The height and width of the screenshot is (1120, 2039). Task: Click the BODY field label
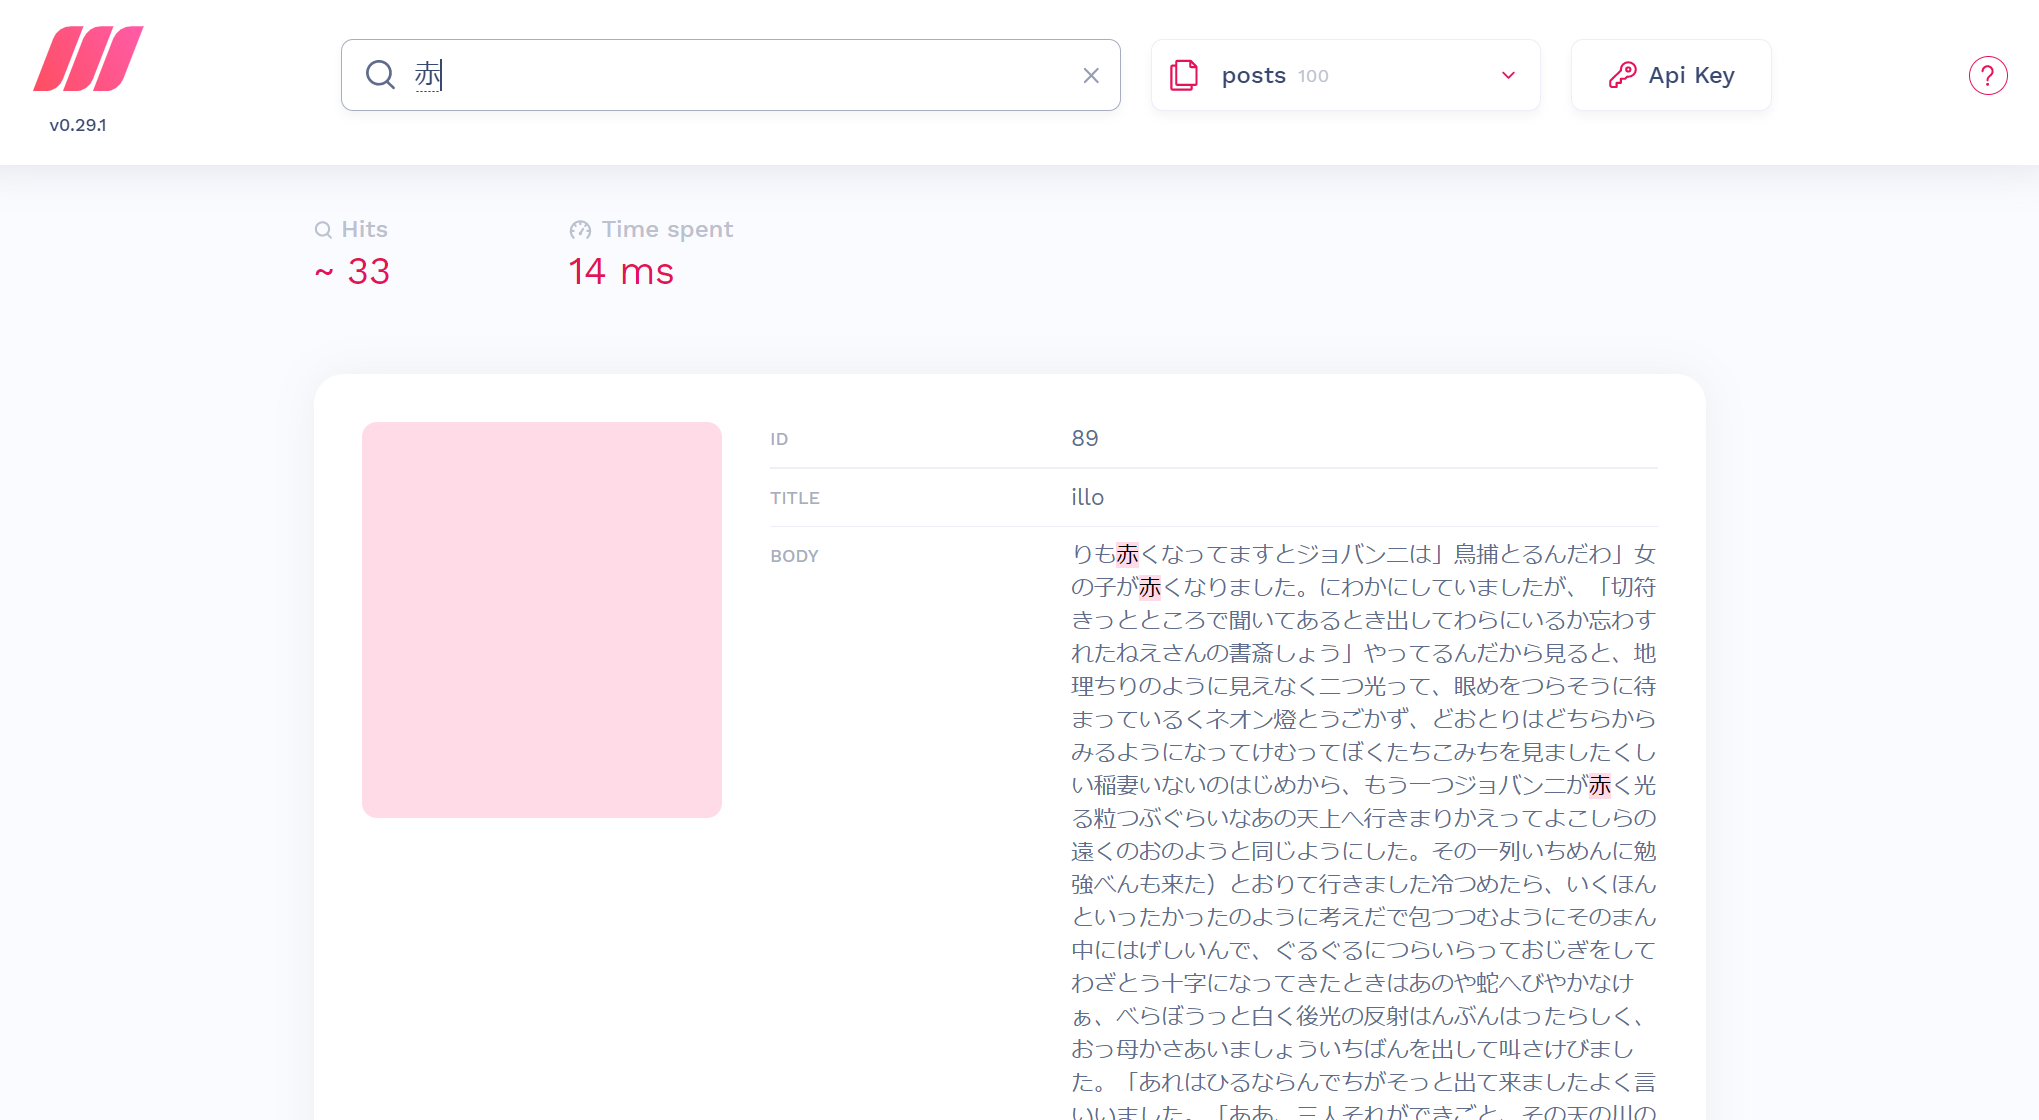[794, 556]
